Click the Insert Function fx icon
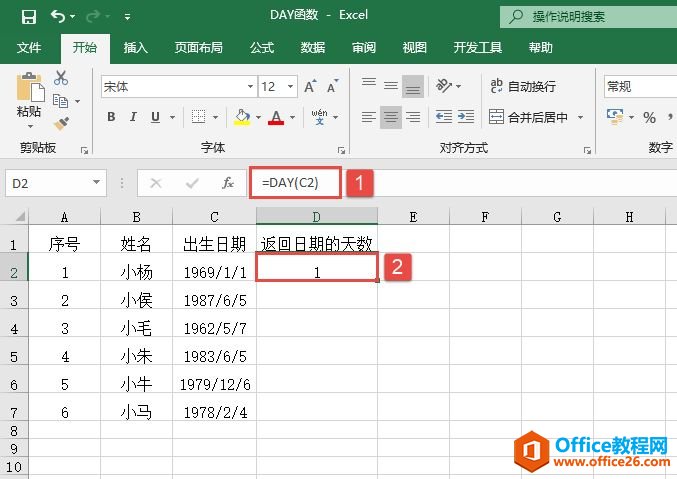Viewport: 677px width, 479px height. [x=228, y=183]
